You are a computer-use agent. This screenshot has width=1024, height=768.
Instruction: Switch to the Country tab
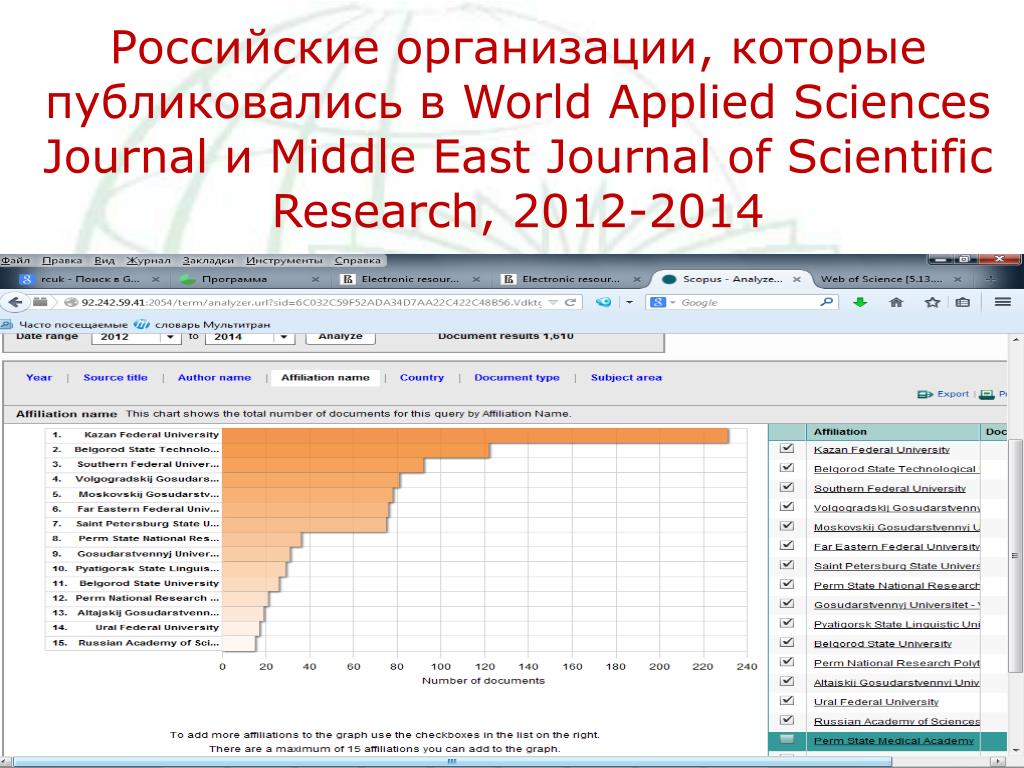click(422, 377)
